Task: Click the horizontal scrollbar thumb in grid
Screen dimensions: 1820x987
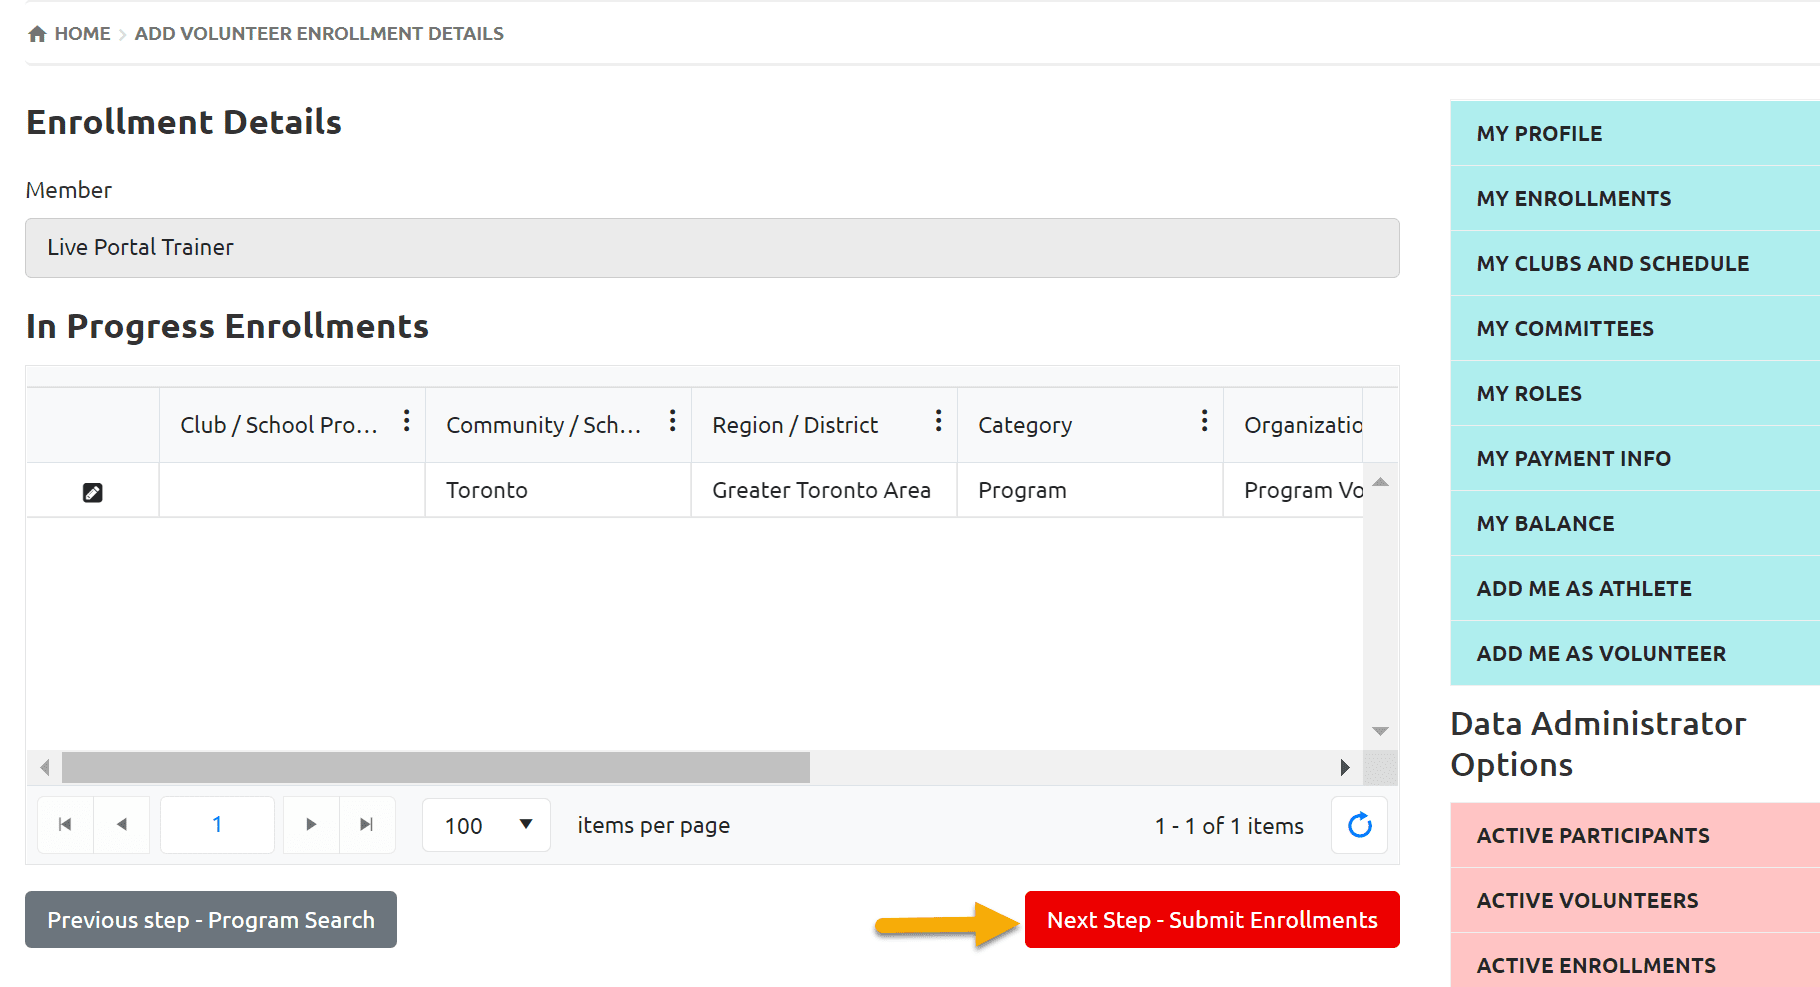Action: 436,768
